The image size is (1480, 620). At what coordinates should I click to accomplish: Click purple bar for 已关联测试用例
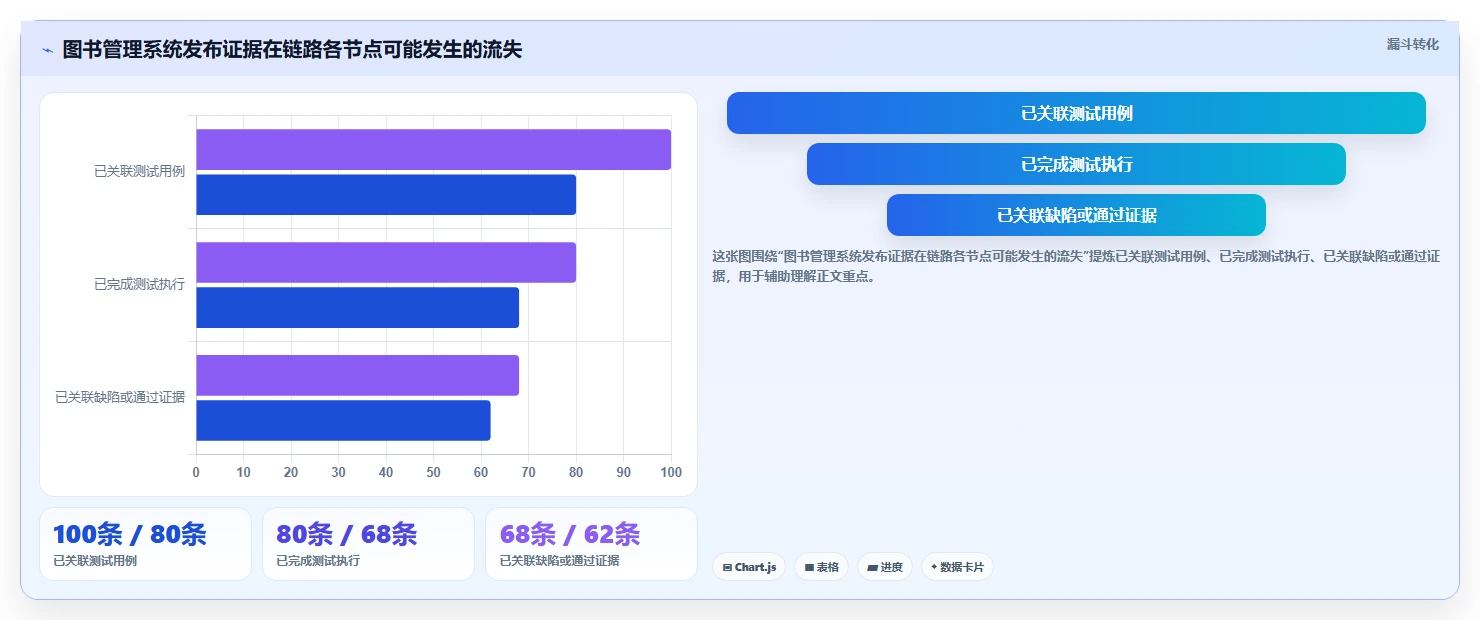point(433,149)
